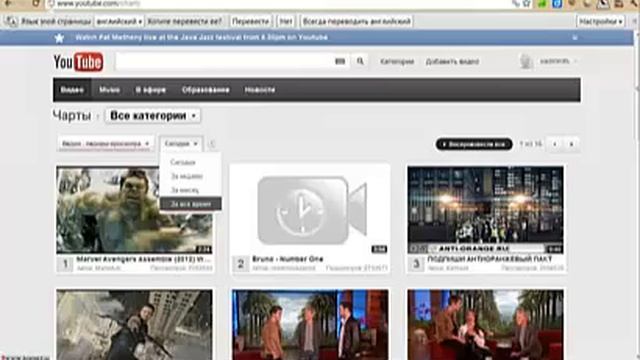Choose За все время in the period menu
Screen dimensions: 640x360
click(x=191, y=204)
